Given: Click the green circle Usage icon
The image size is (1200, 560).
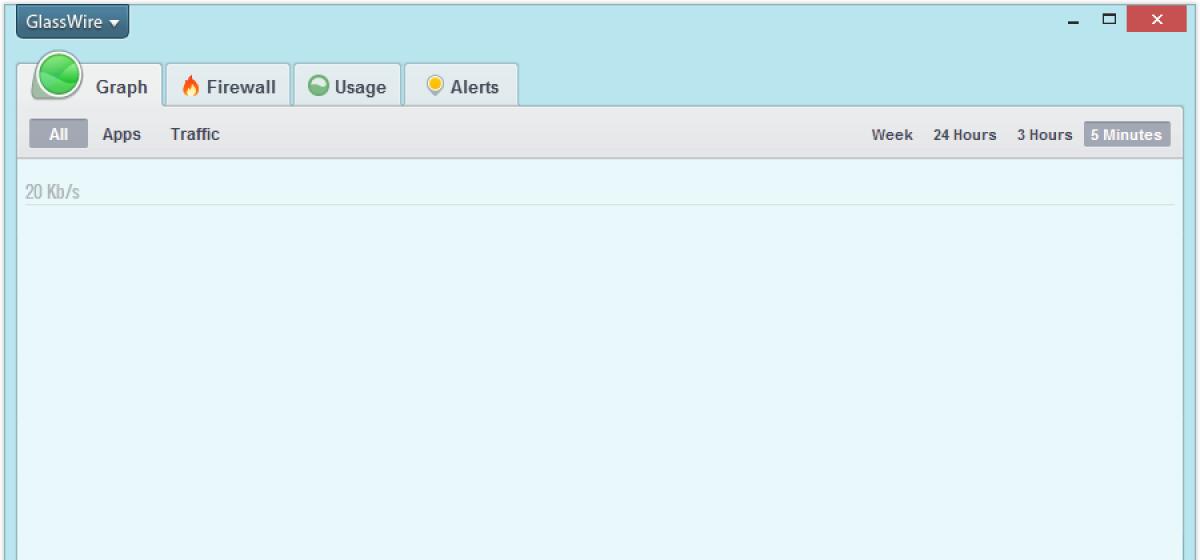Looking at the screenshot, I should coord(318,86).
